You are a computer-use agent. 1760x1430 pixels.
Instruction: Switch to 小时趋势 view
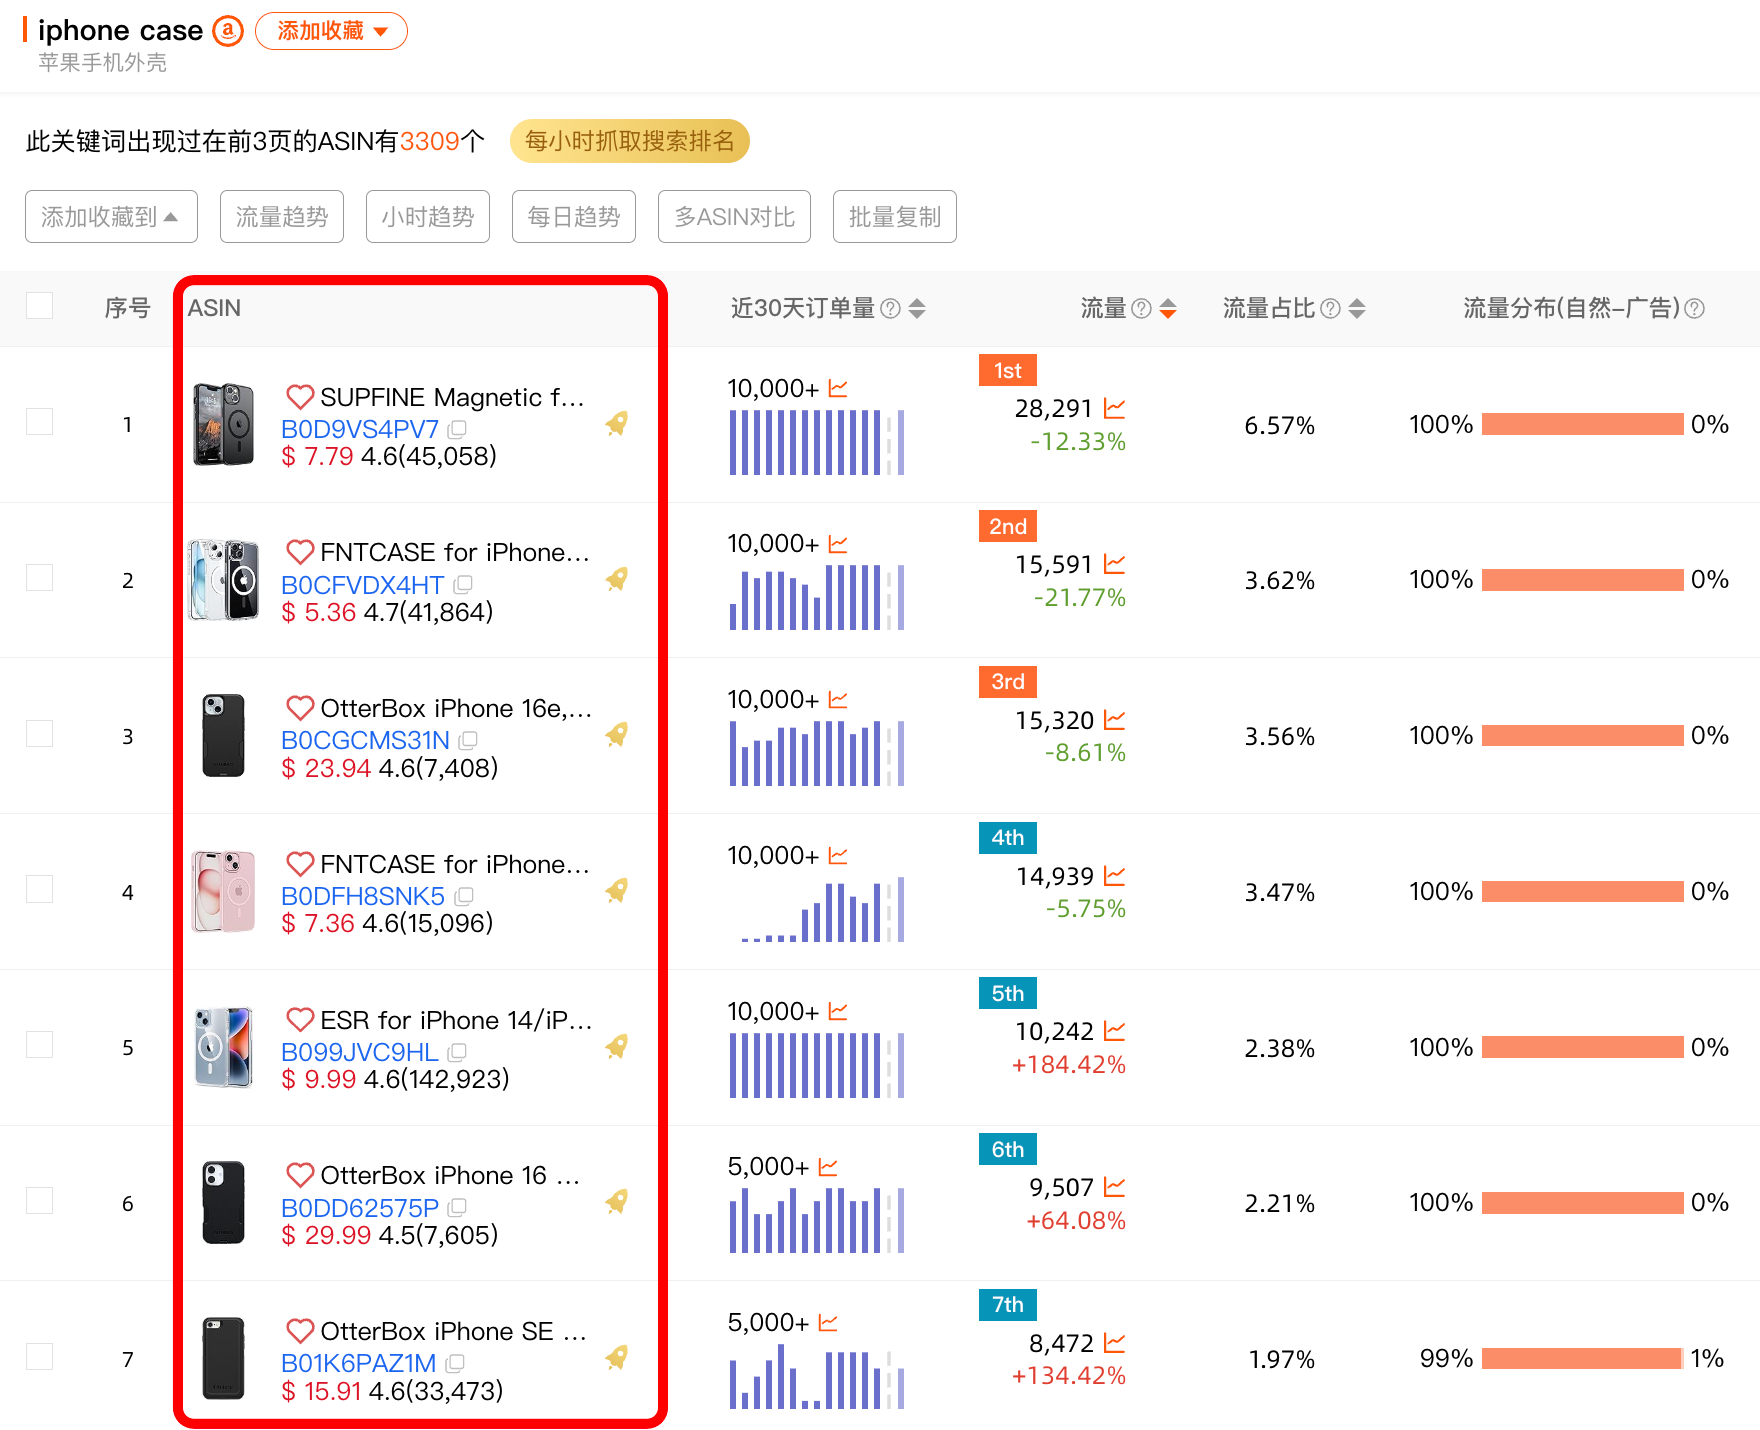click(x=427, y=217)
